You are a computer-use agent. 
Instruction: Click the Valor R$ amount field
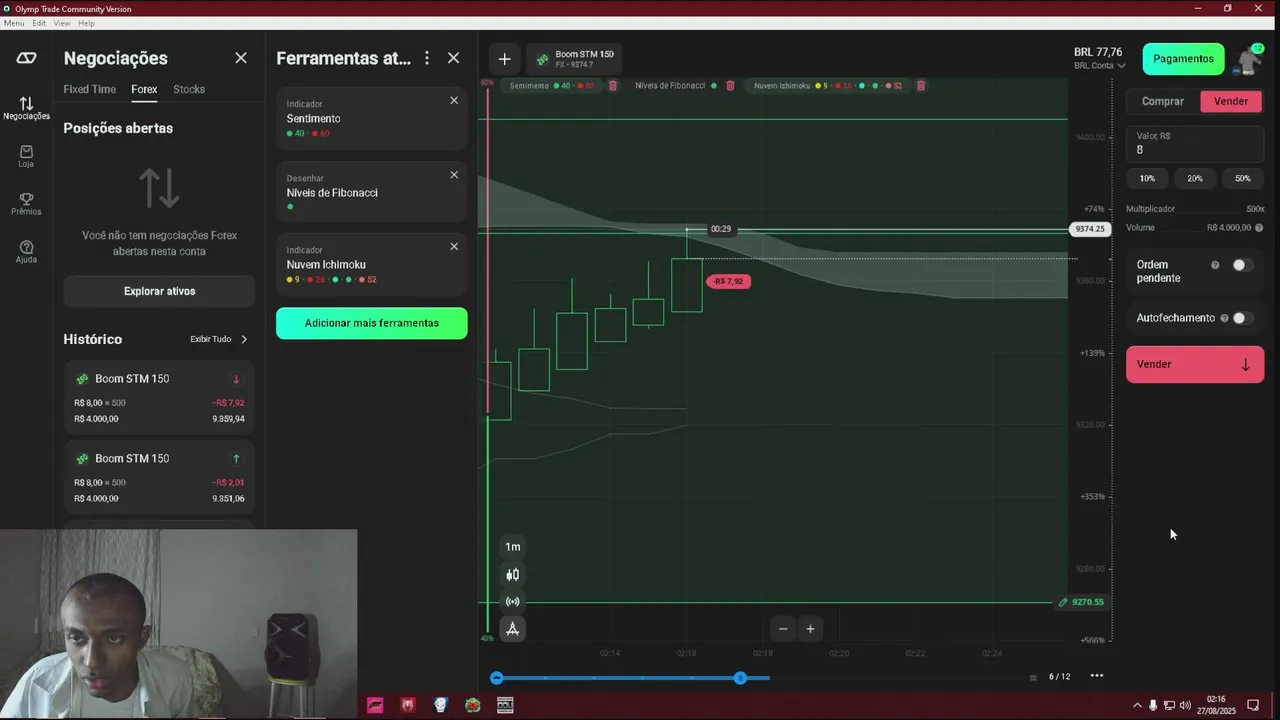(1195, 143)
